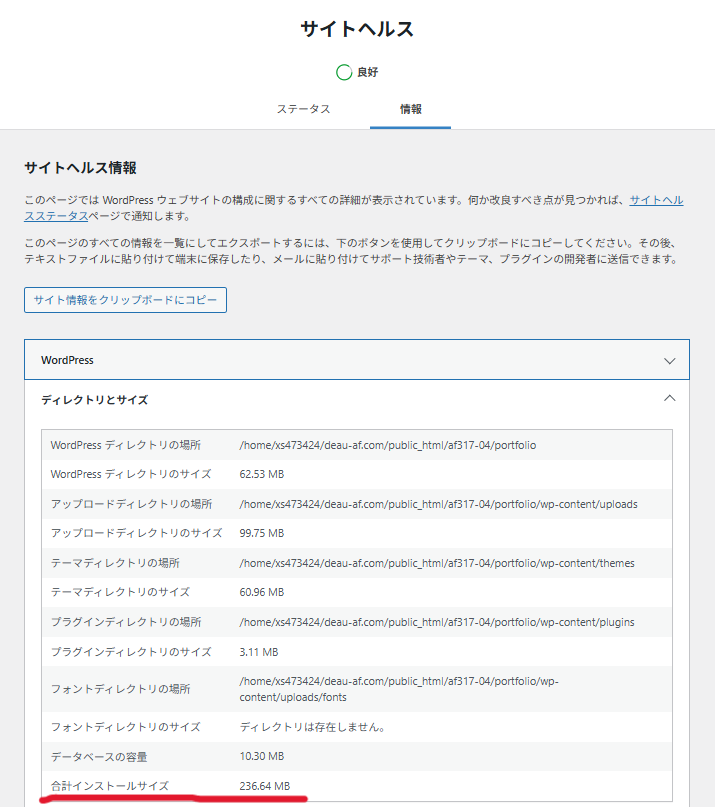Switch to the ステータス tab
Screen dimensions: 715x807
point(303,109)
